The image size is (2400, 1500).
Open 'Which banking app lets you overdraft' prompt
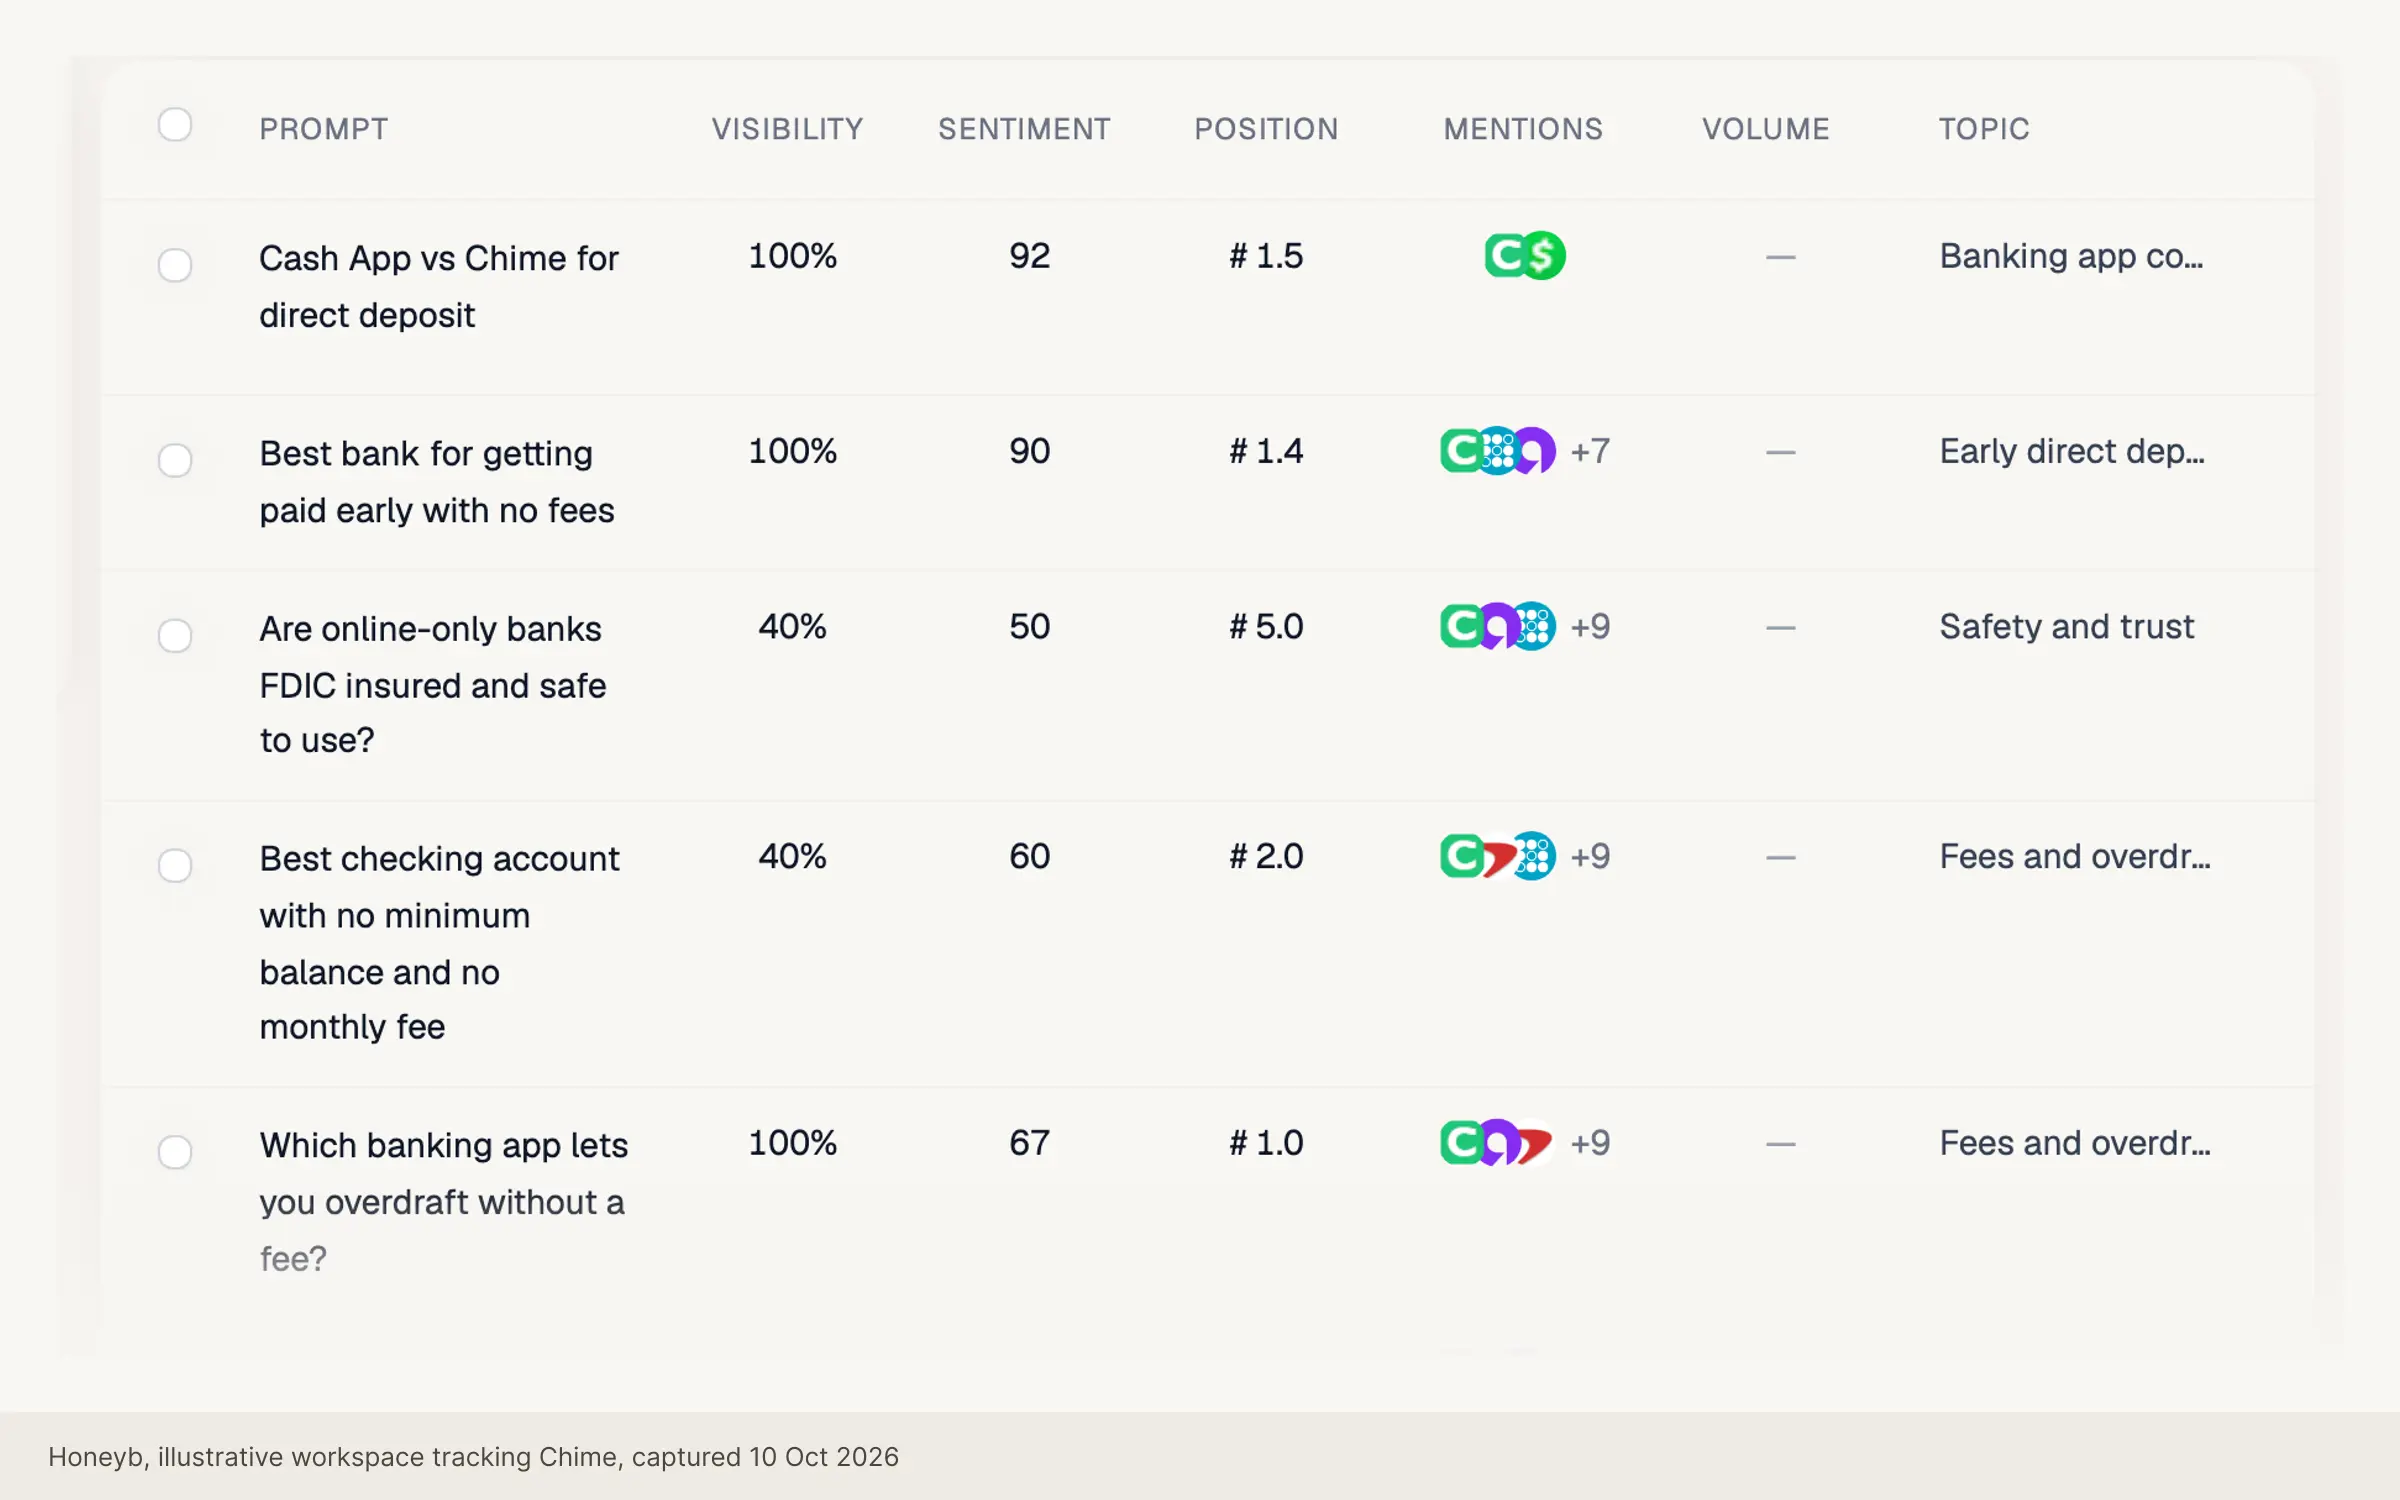tap(443, 1202)
